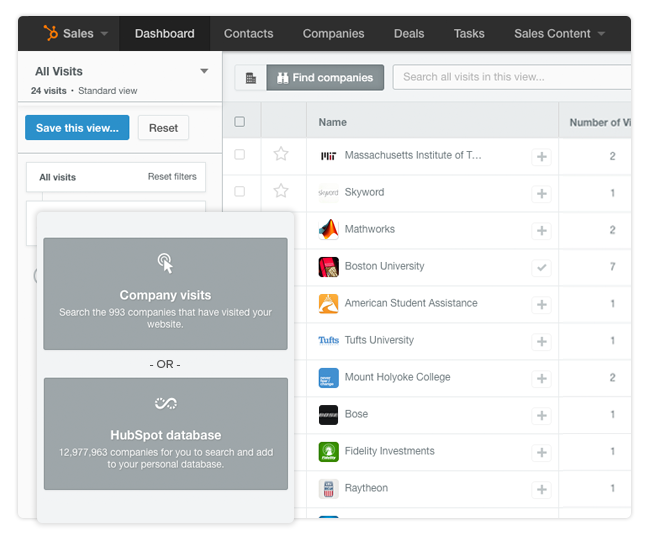The height and width of the screenshot is (533, 650).
Task: Click the checkmark icon beside Boston University
Action: (541, 268)
